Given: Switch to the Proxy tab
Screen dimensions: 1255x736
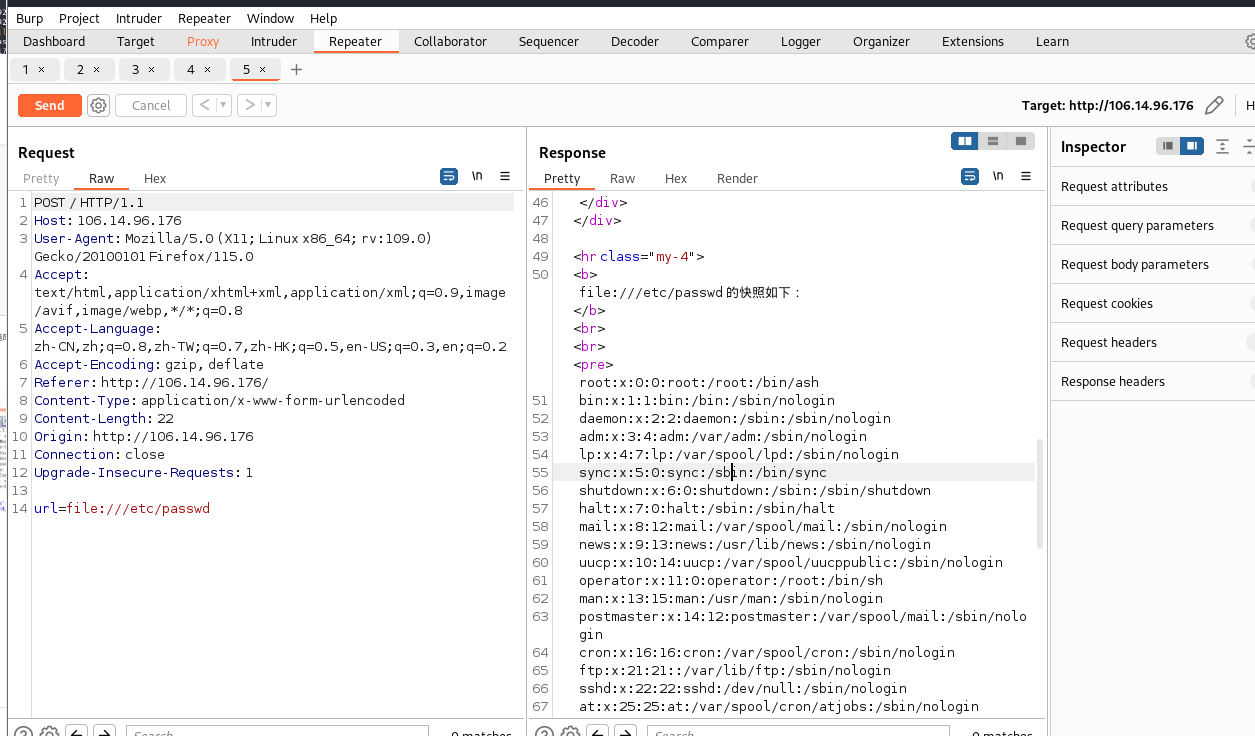Looking at the screenshot, I should point(203,41).
